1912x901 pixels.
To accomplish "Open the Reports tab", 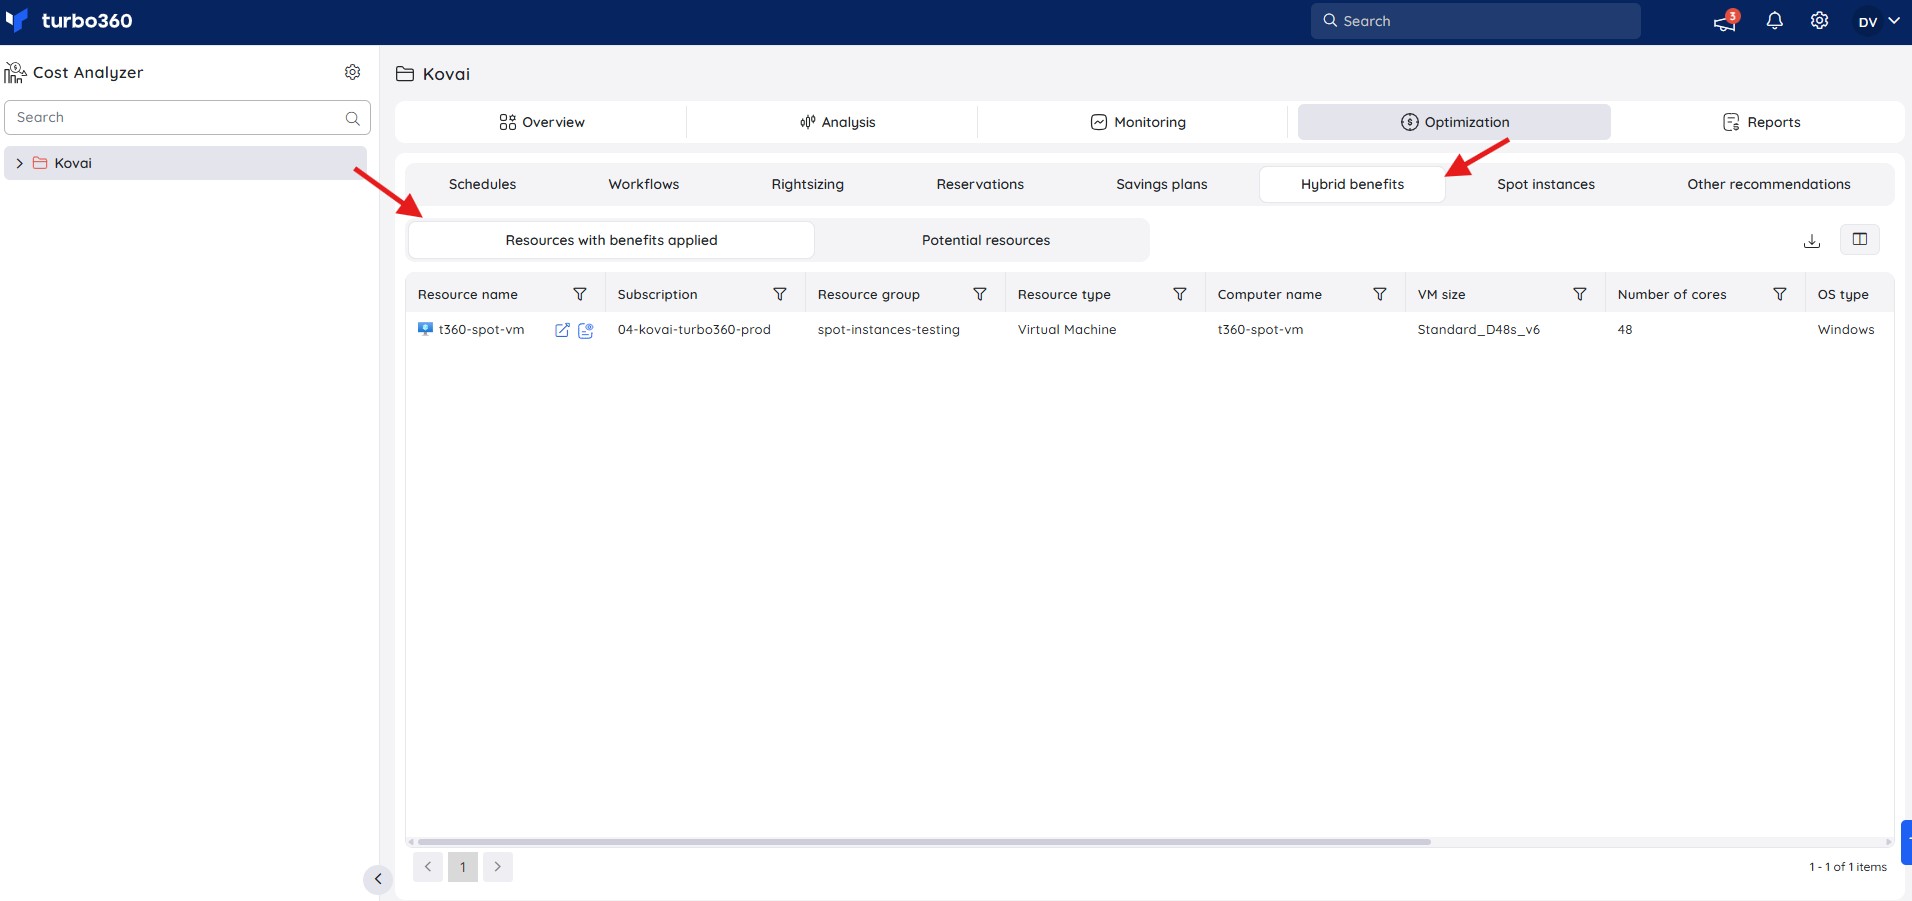I will click(1760, 122).
